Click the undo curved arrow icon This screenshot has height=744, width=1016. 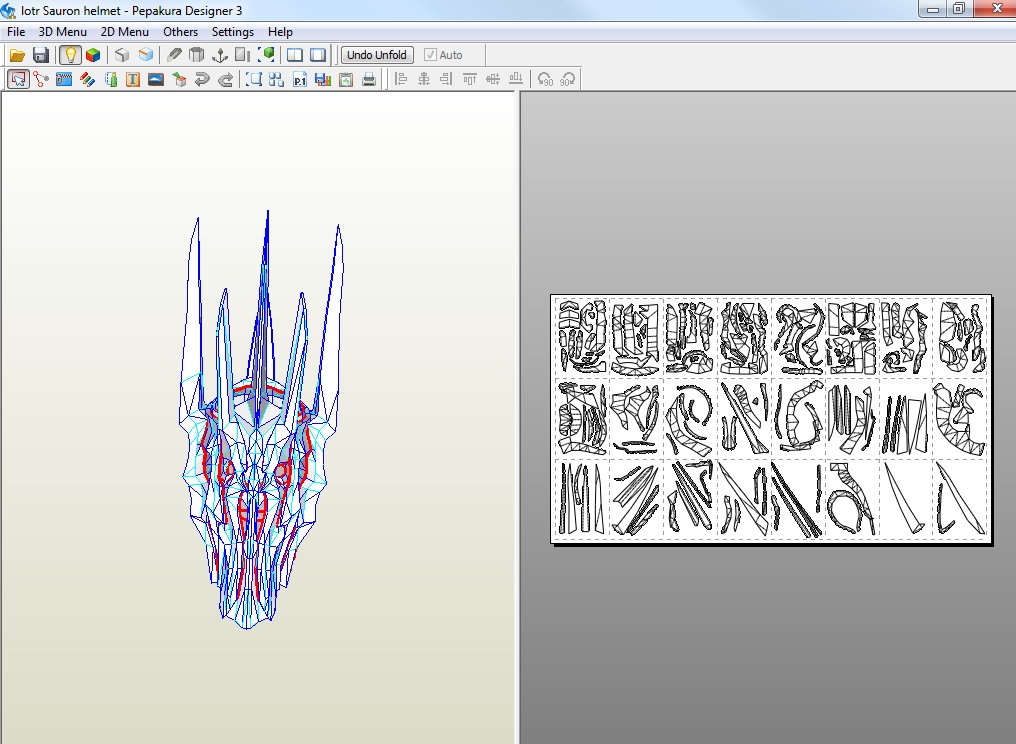202,80
